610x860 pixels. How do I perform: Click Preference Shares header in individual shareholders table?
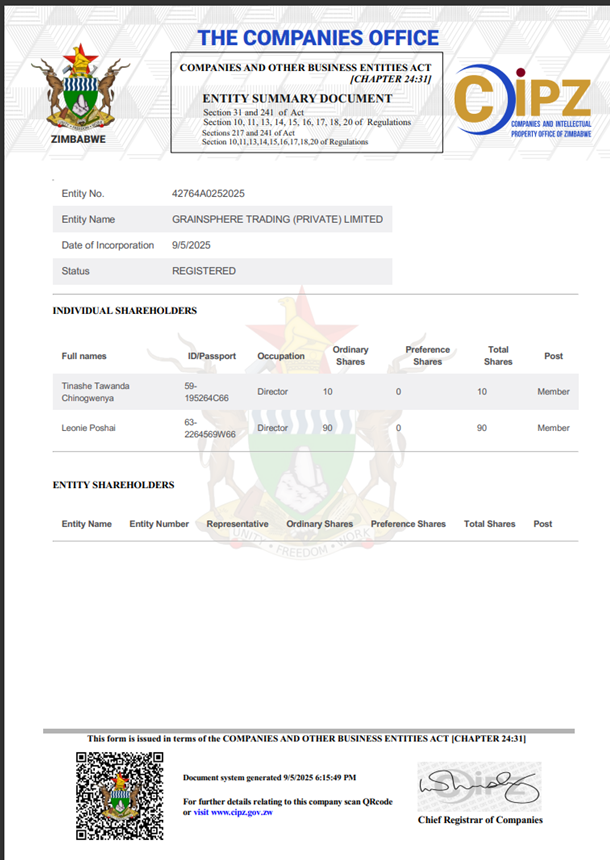pos(428,355)
